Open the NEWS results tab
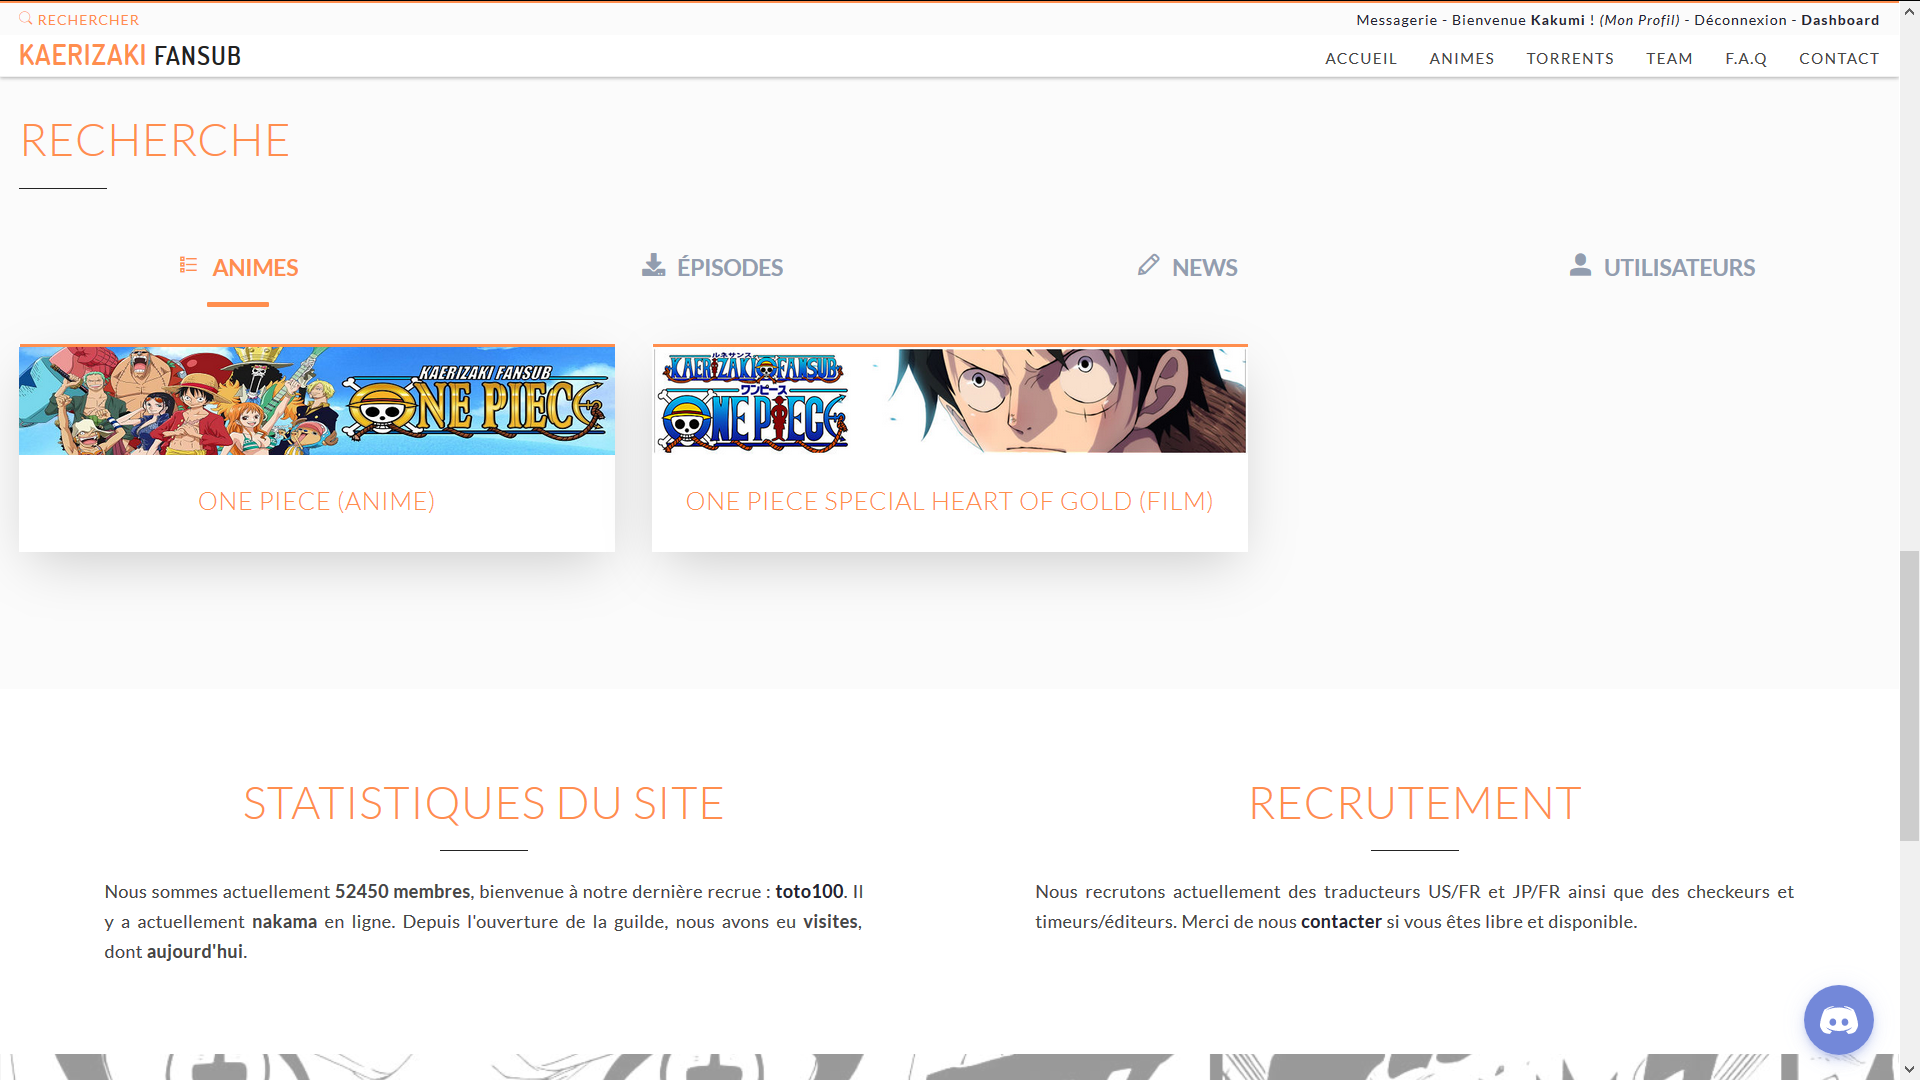 pos(1187,268)
